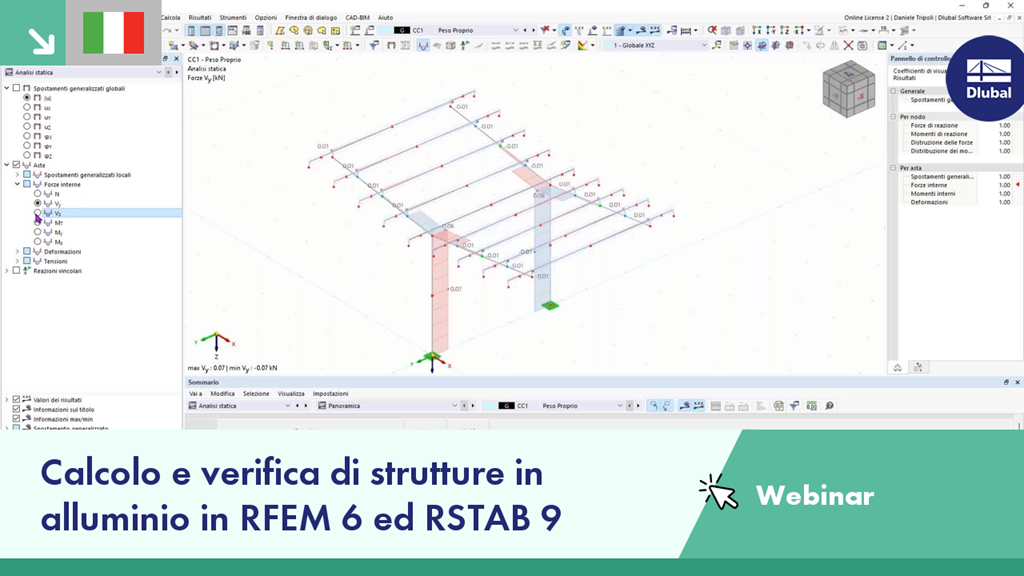Collapse the Per nodo section
The height and width of the screenshot is (576, 1024).
[893, 116]
